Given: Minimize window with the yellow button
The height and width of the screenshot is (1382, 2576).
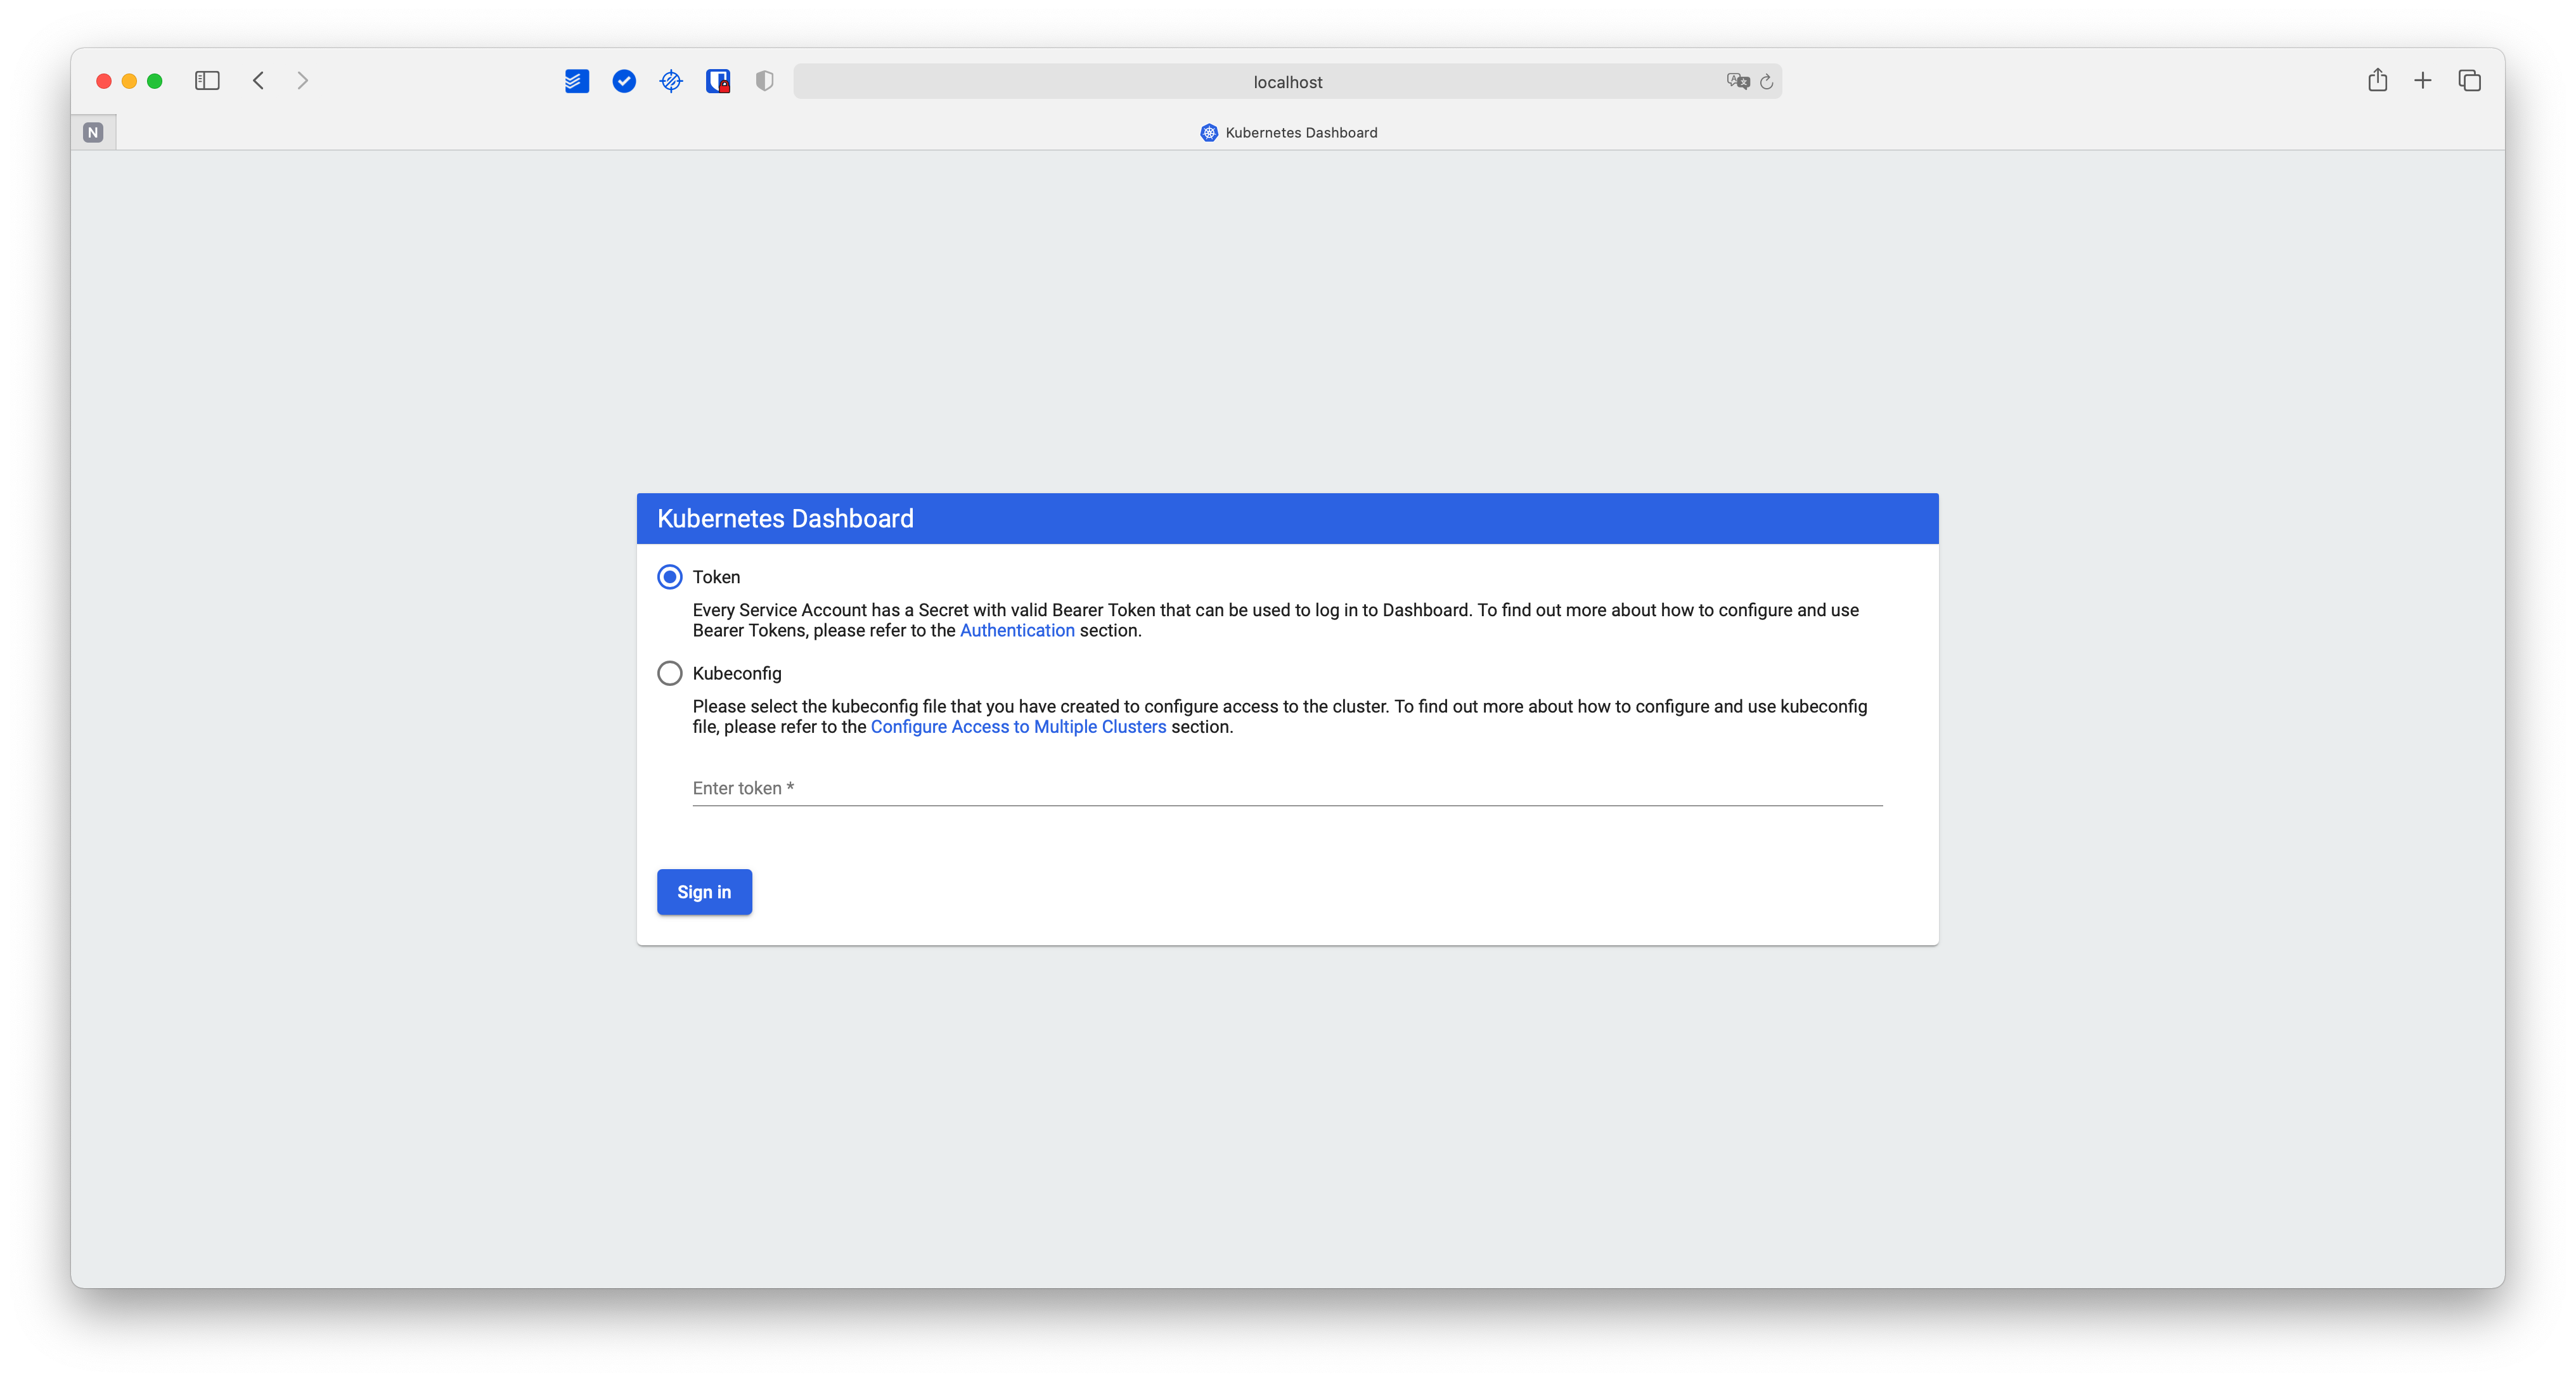Looking at the screenshot, I should [x=129, y=81].
